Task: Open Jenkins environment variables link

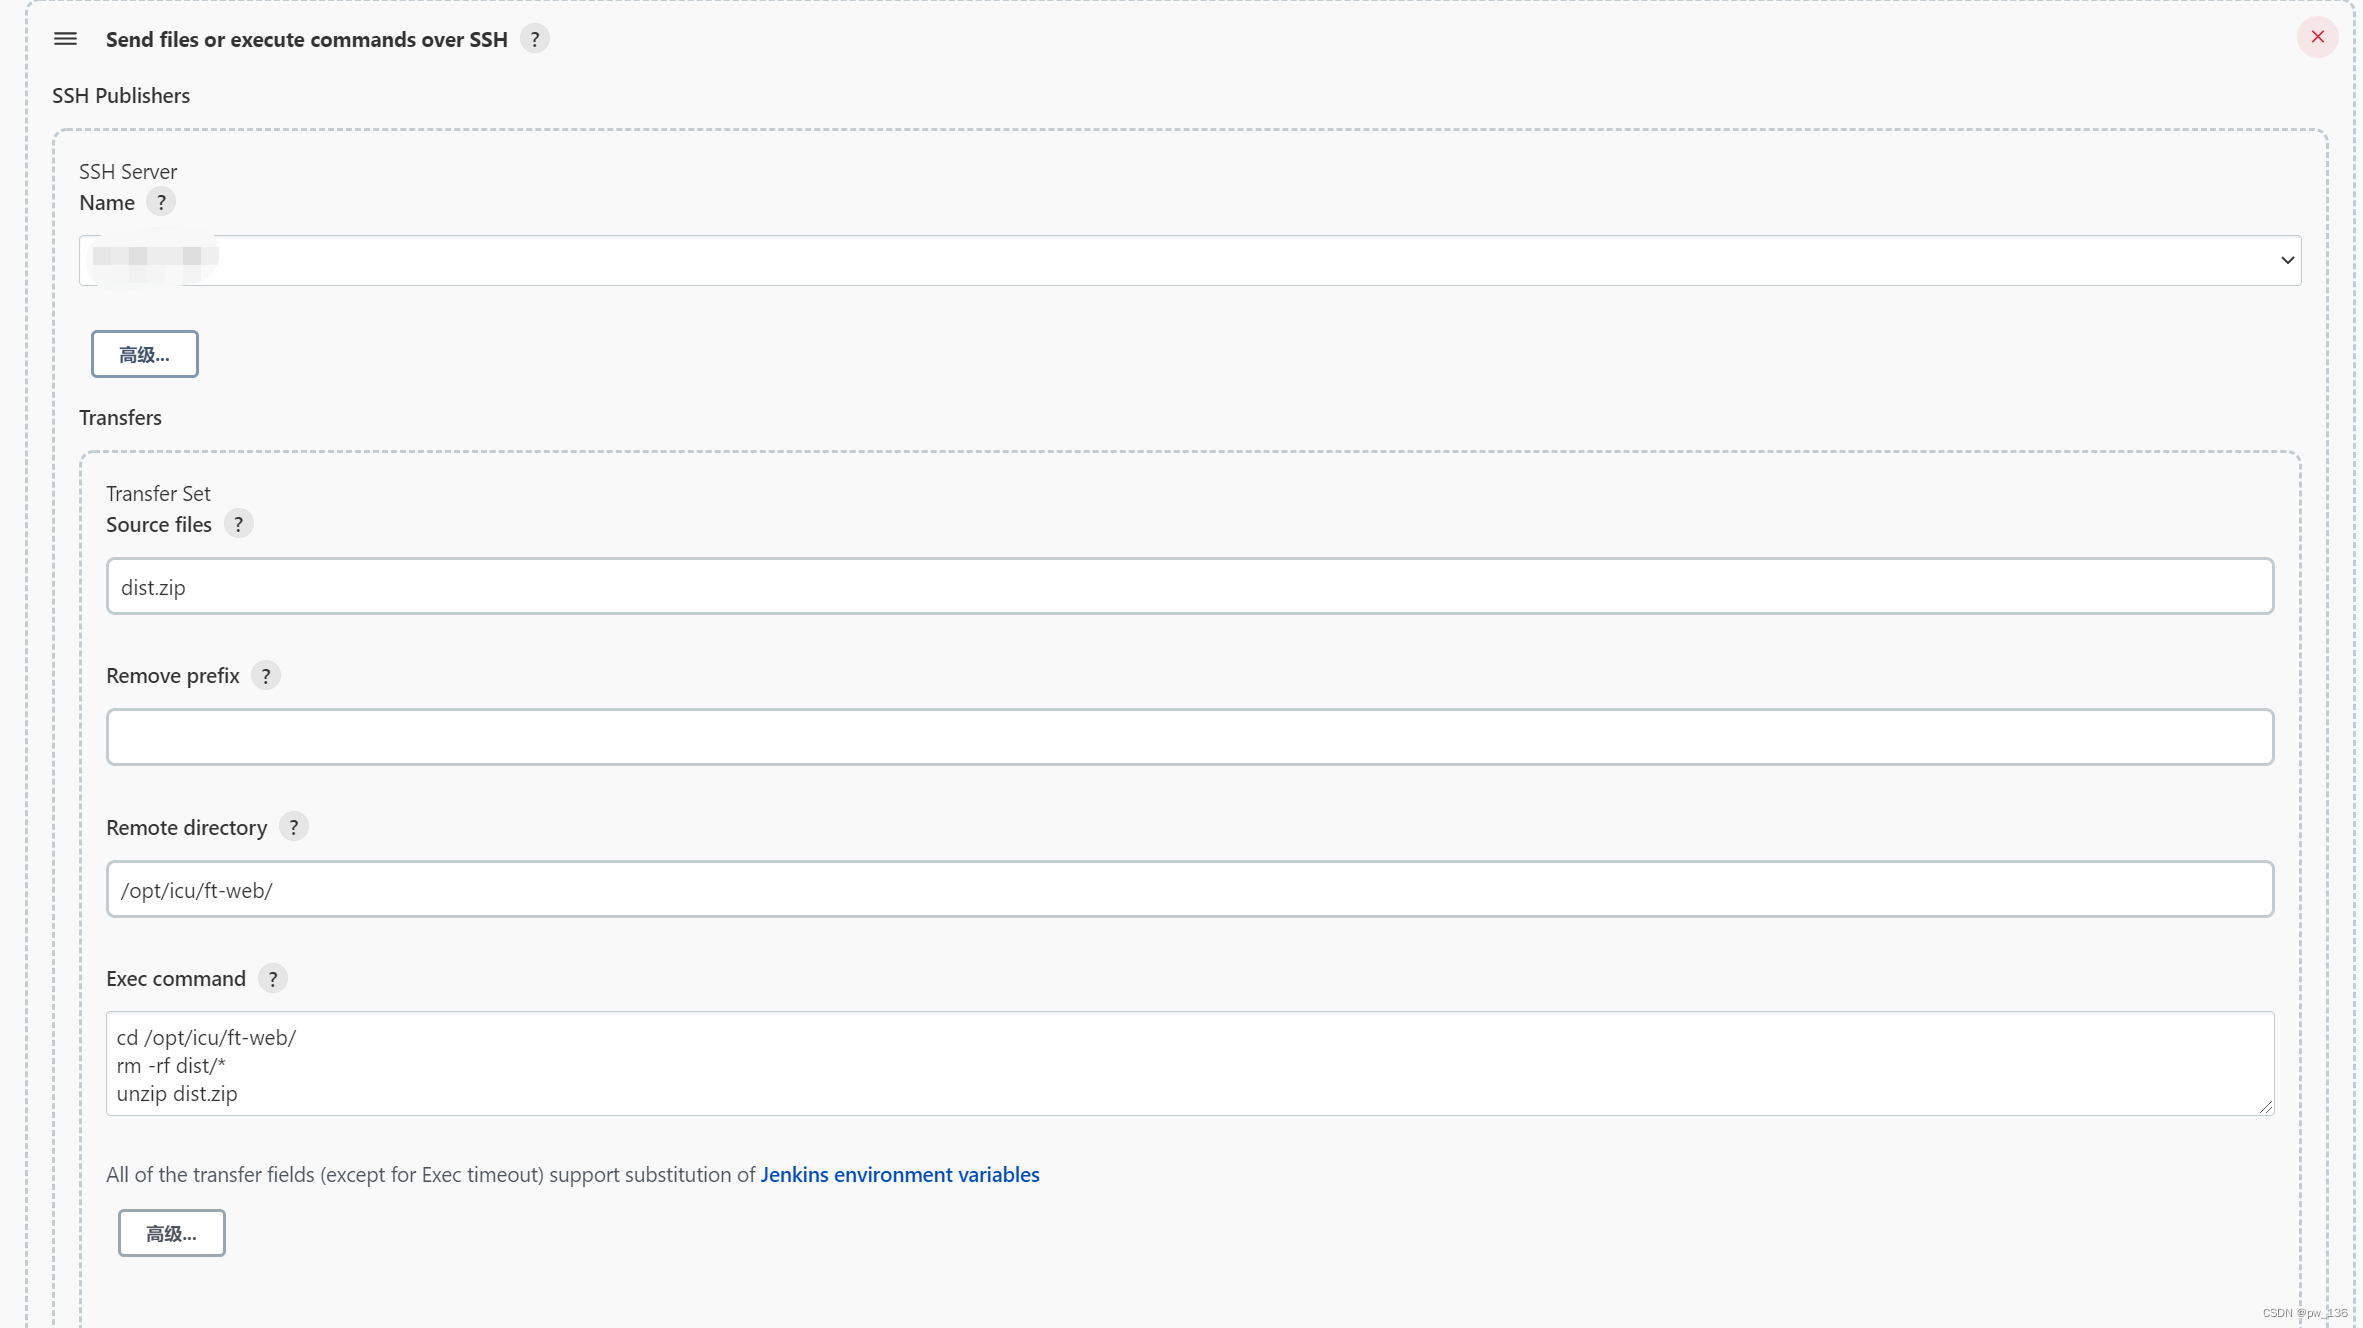Action: click(899, 1175)
